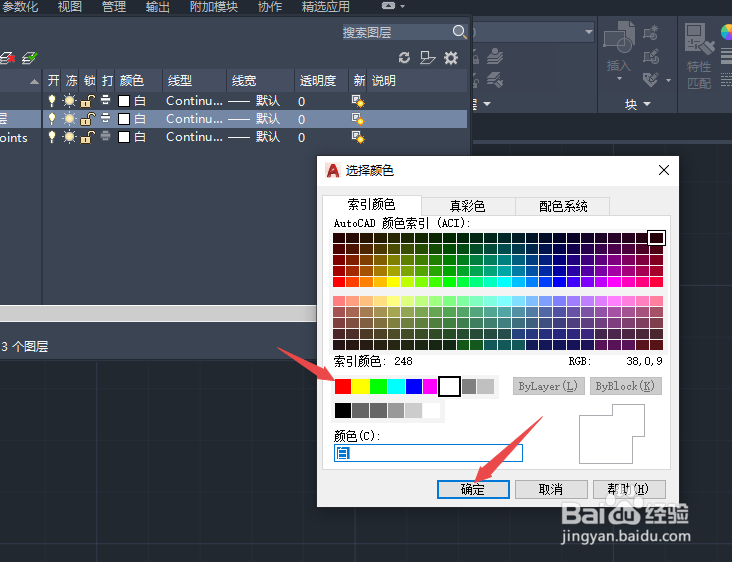Click the 透明度 column header

(322, 81)
